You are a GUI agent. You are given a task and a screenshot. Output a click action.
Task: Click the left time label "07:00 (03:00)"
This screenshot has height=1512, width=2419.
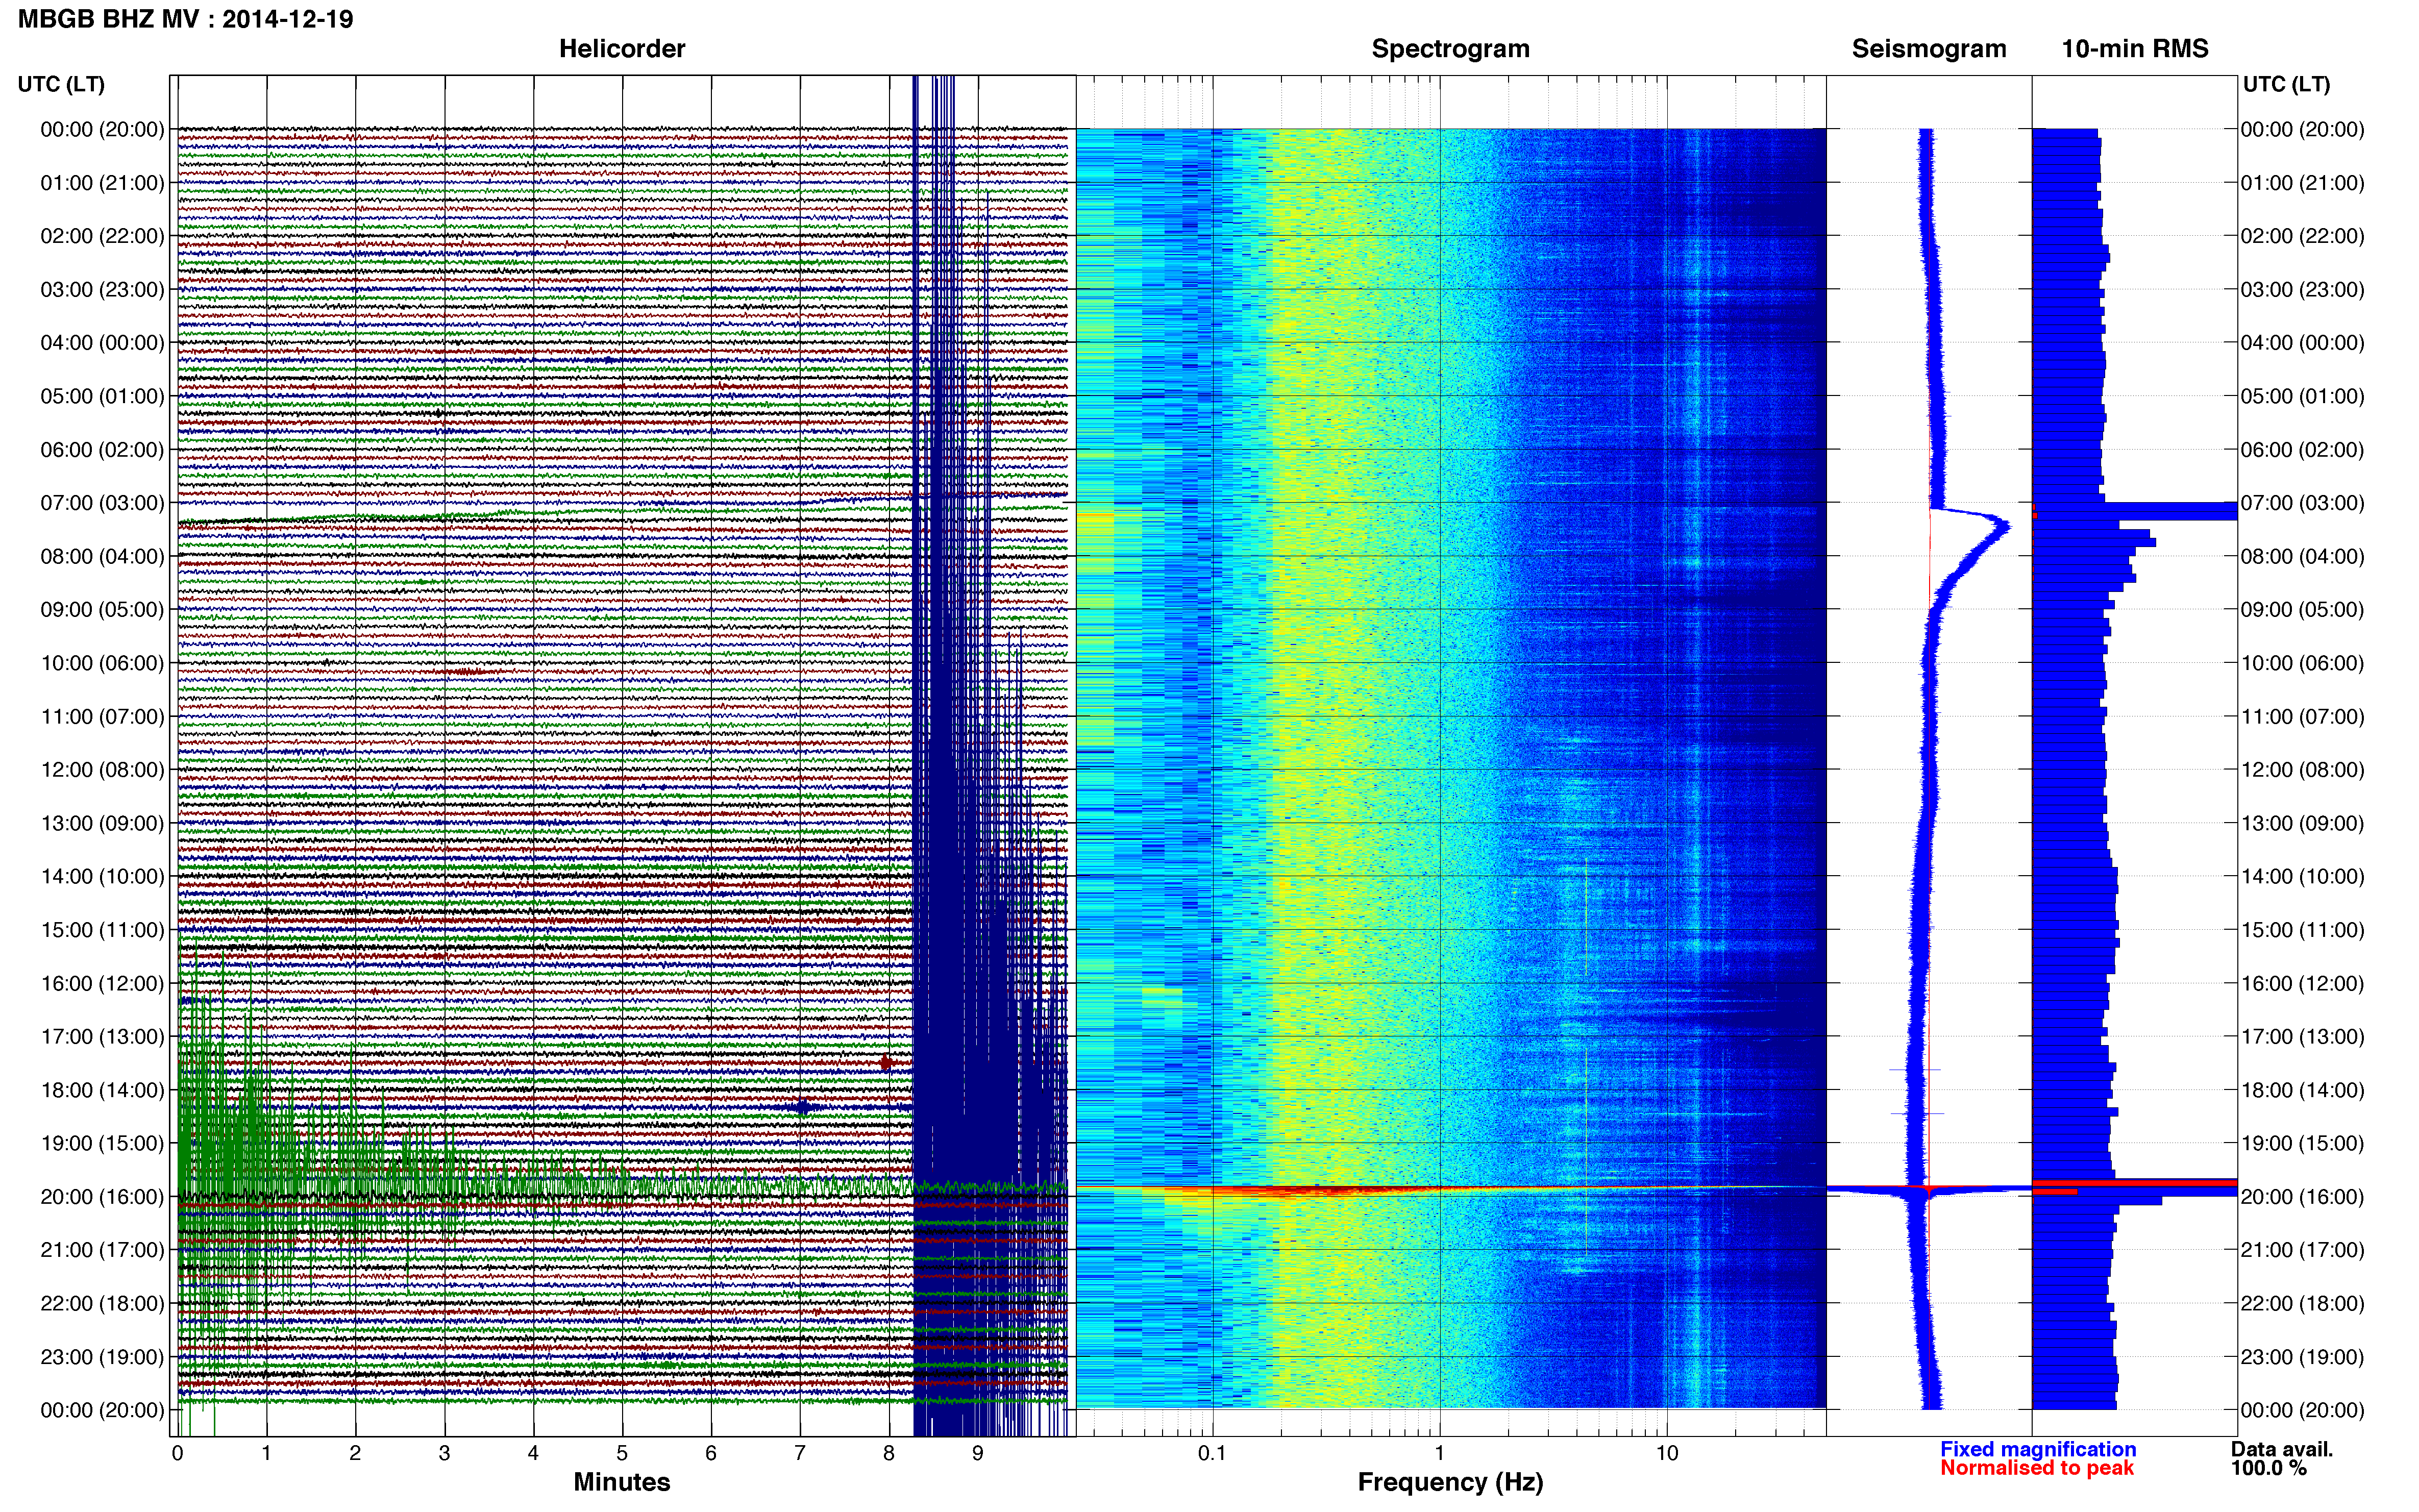102,503
